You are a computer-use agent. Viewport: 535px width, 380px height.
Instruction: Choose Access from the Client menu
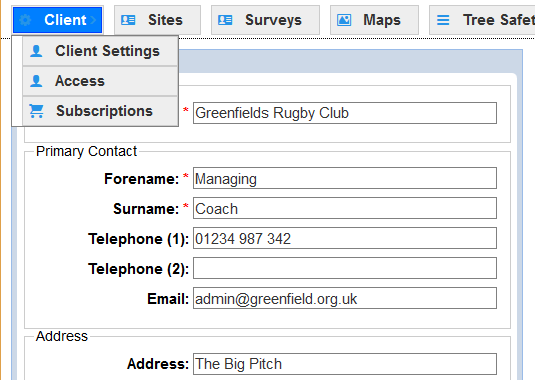tap(100, 81)
